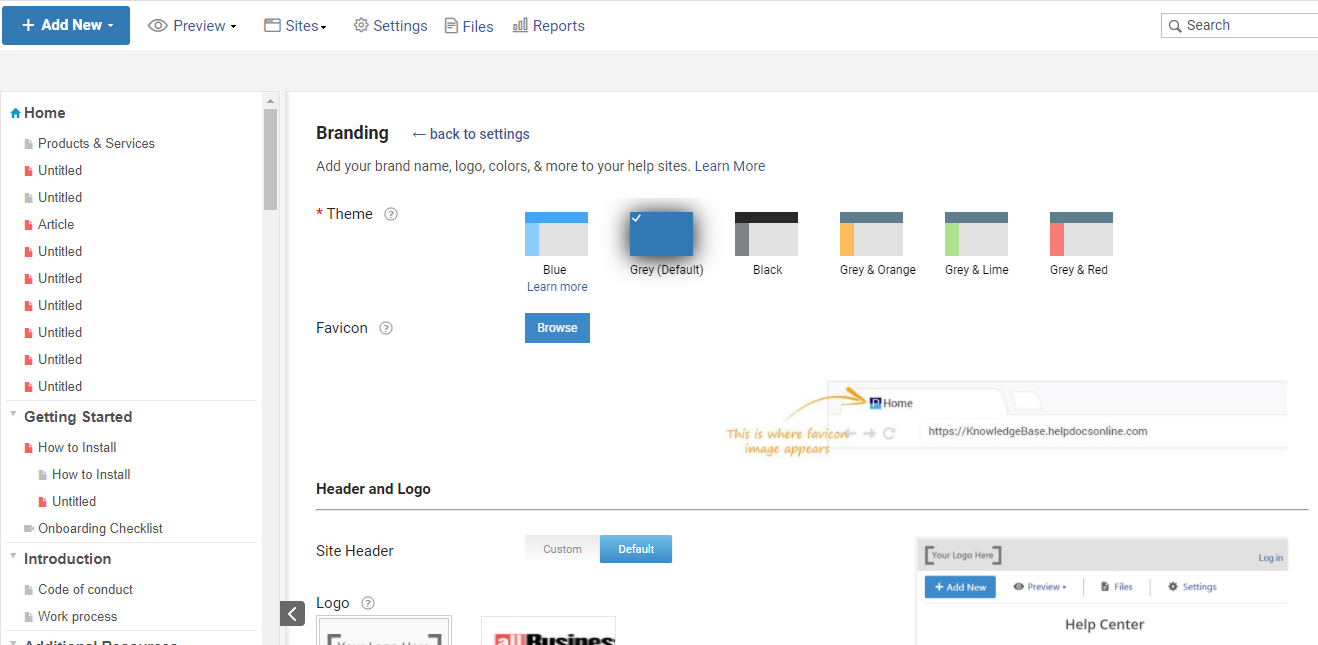The height and width of the screenshot is (645, 1318).
Task: Click the Browse button for favicon
Action: pos(557,328)
